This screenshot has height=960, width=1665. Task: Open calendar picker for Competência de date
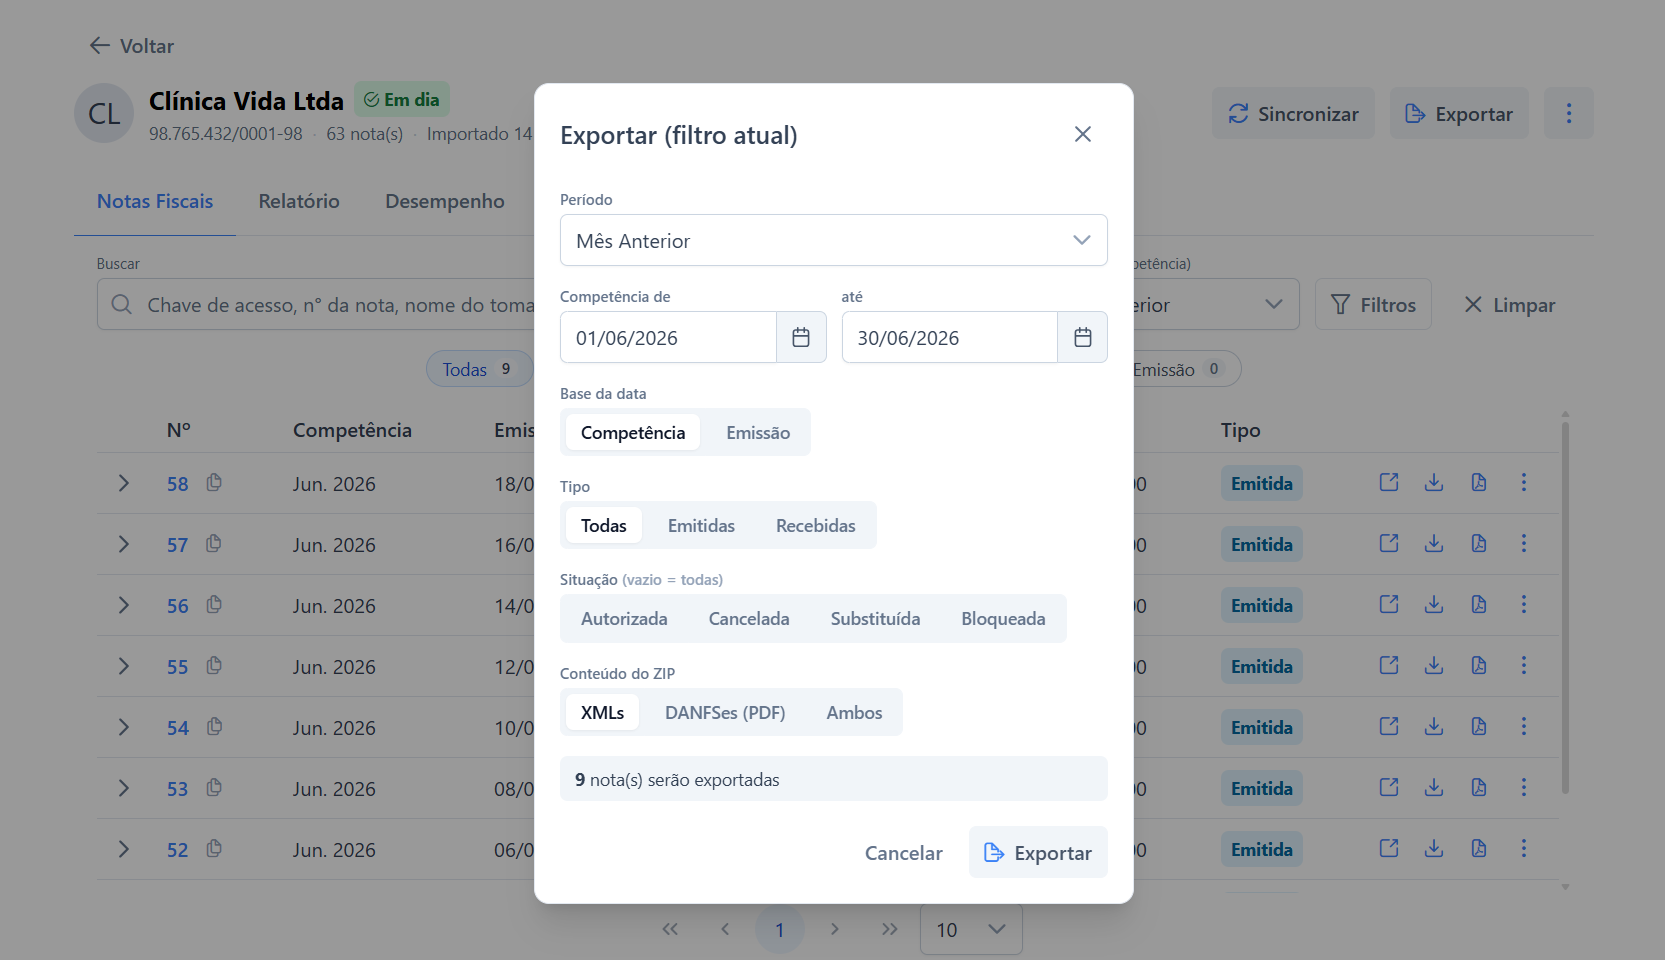pyautogui.click(x=801, y=338)
